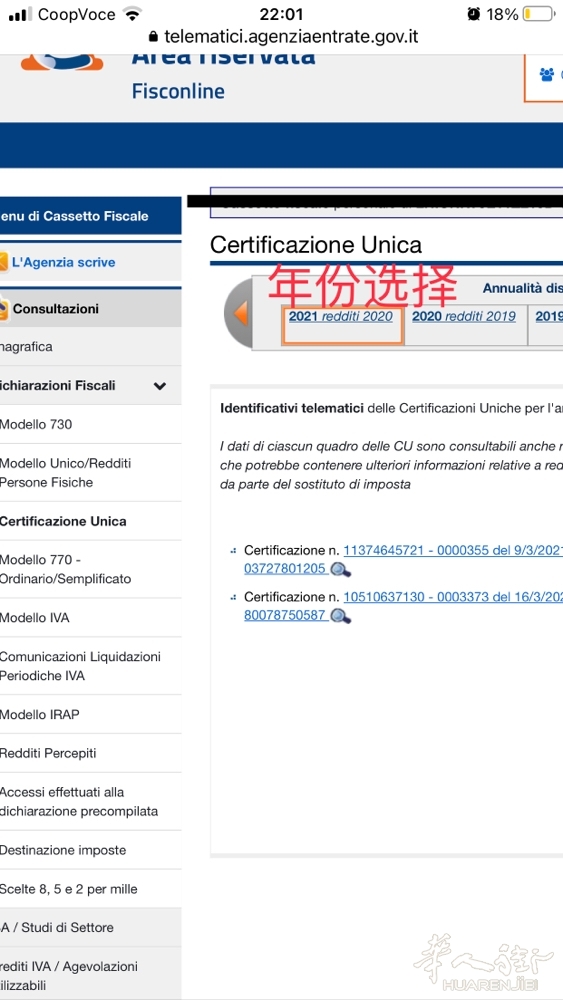Open Menu di Cassetto Fiscale header

pyautogui.click(x=91, y=216)
